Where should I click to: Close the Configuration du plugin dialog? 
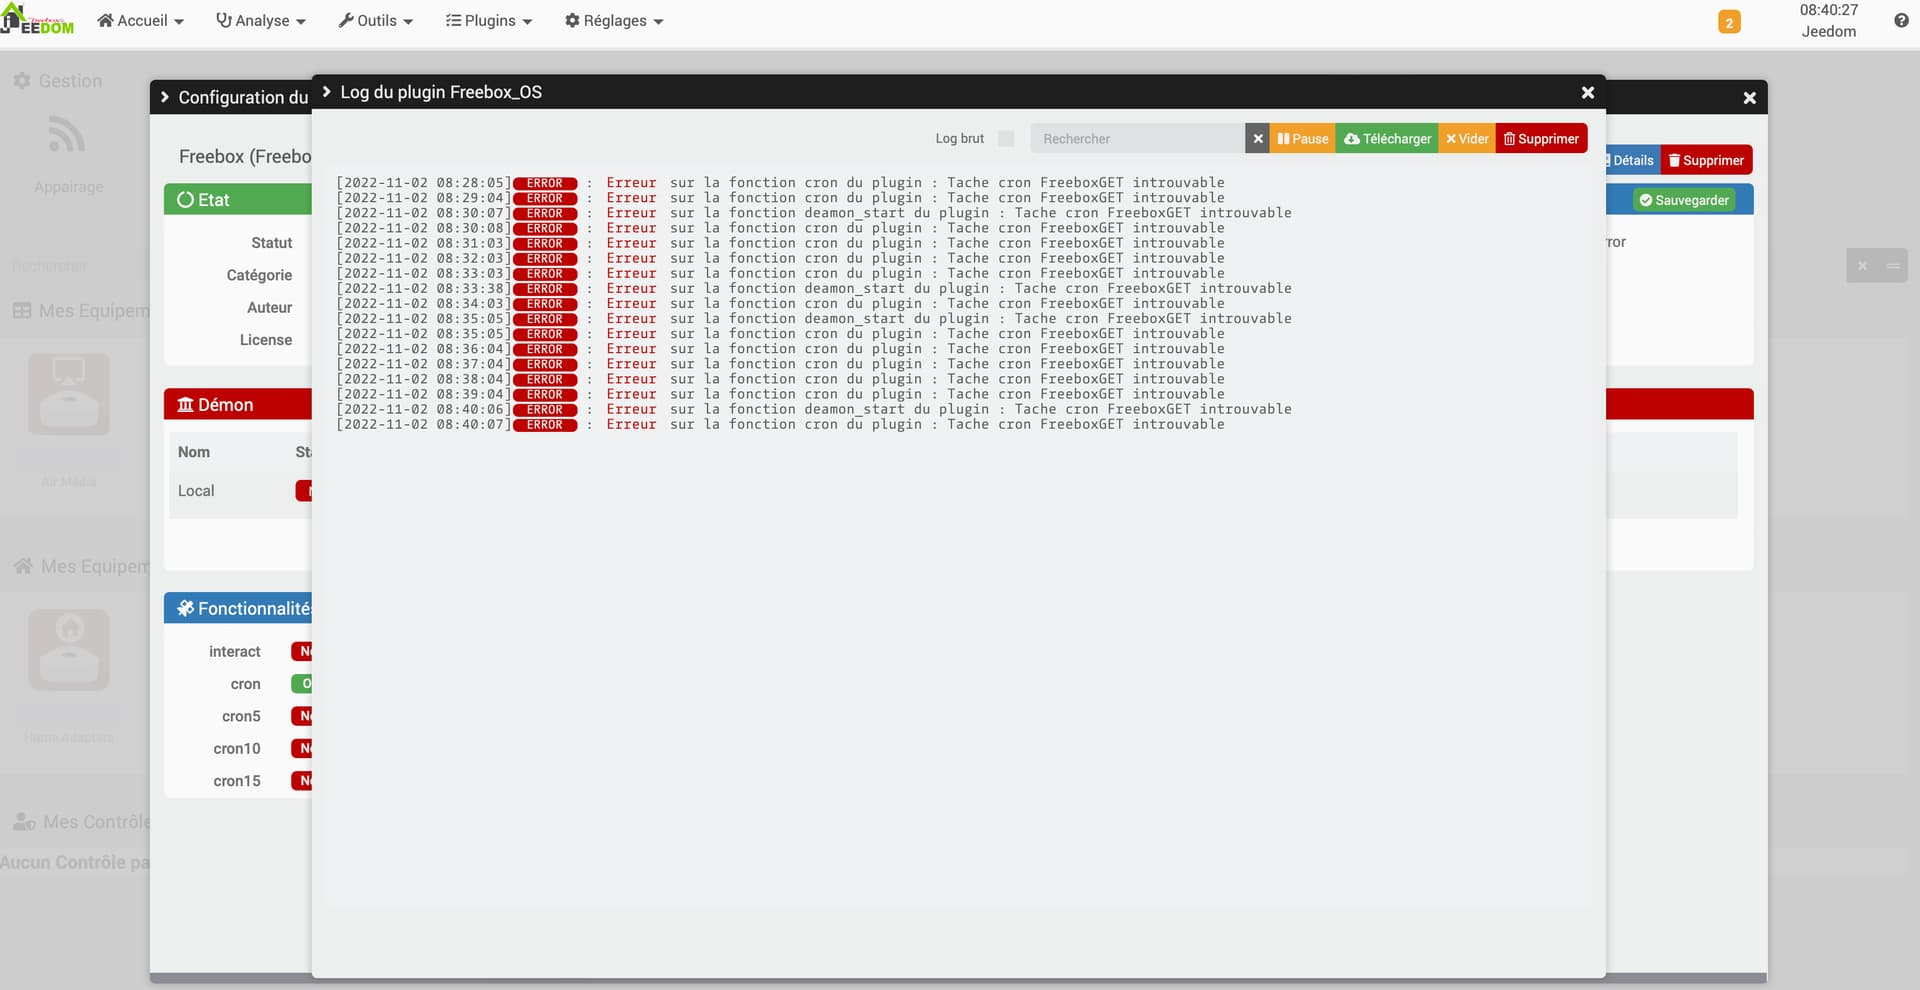1749,98
